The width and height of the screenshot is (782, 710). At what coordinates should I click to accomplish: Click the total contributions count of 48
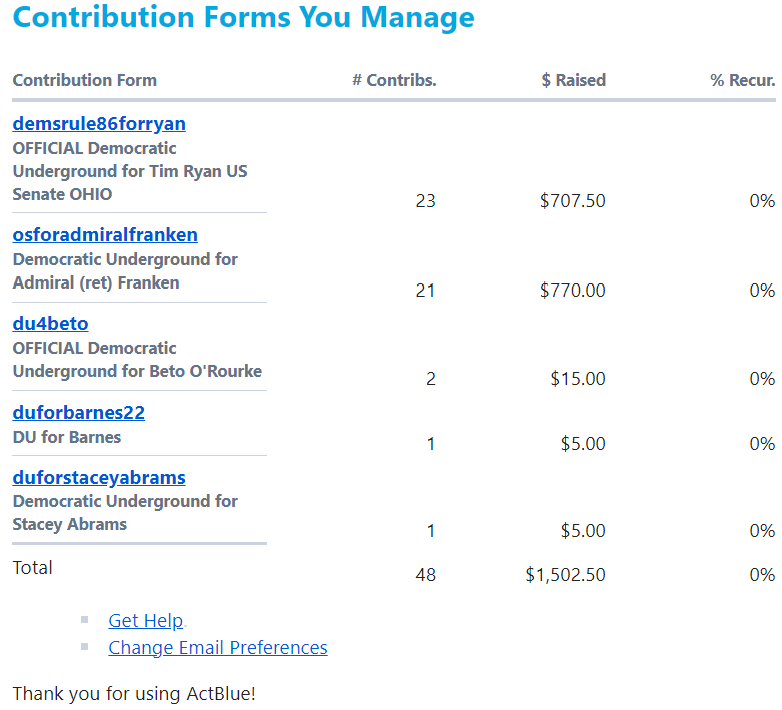[425, 575]
